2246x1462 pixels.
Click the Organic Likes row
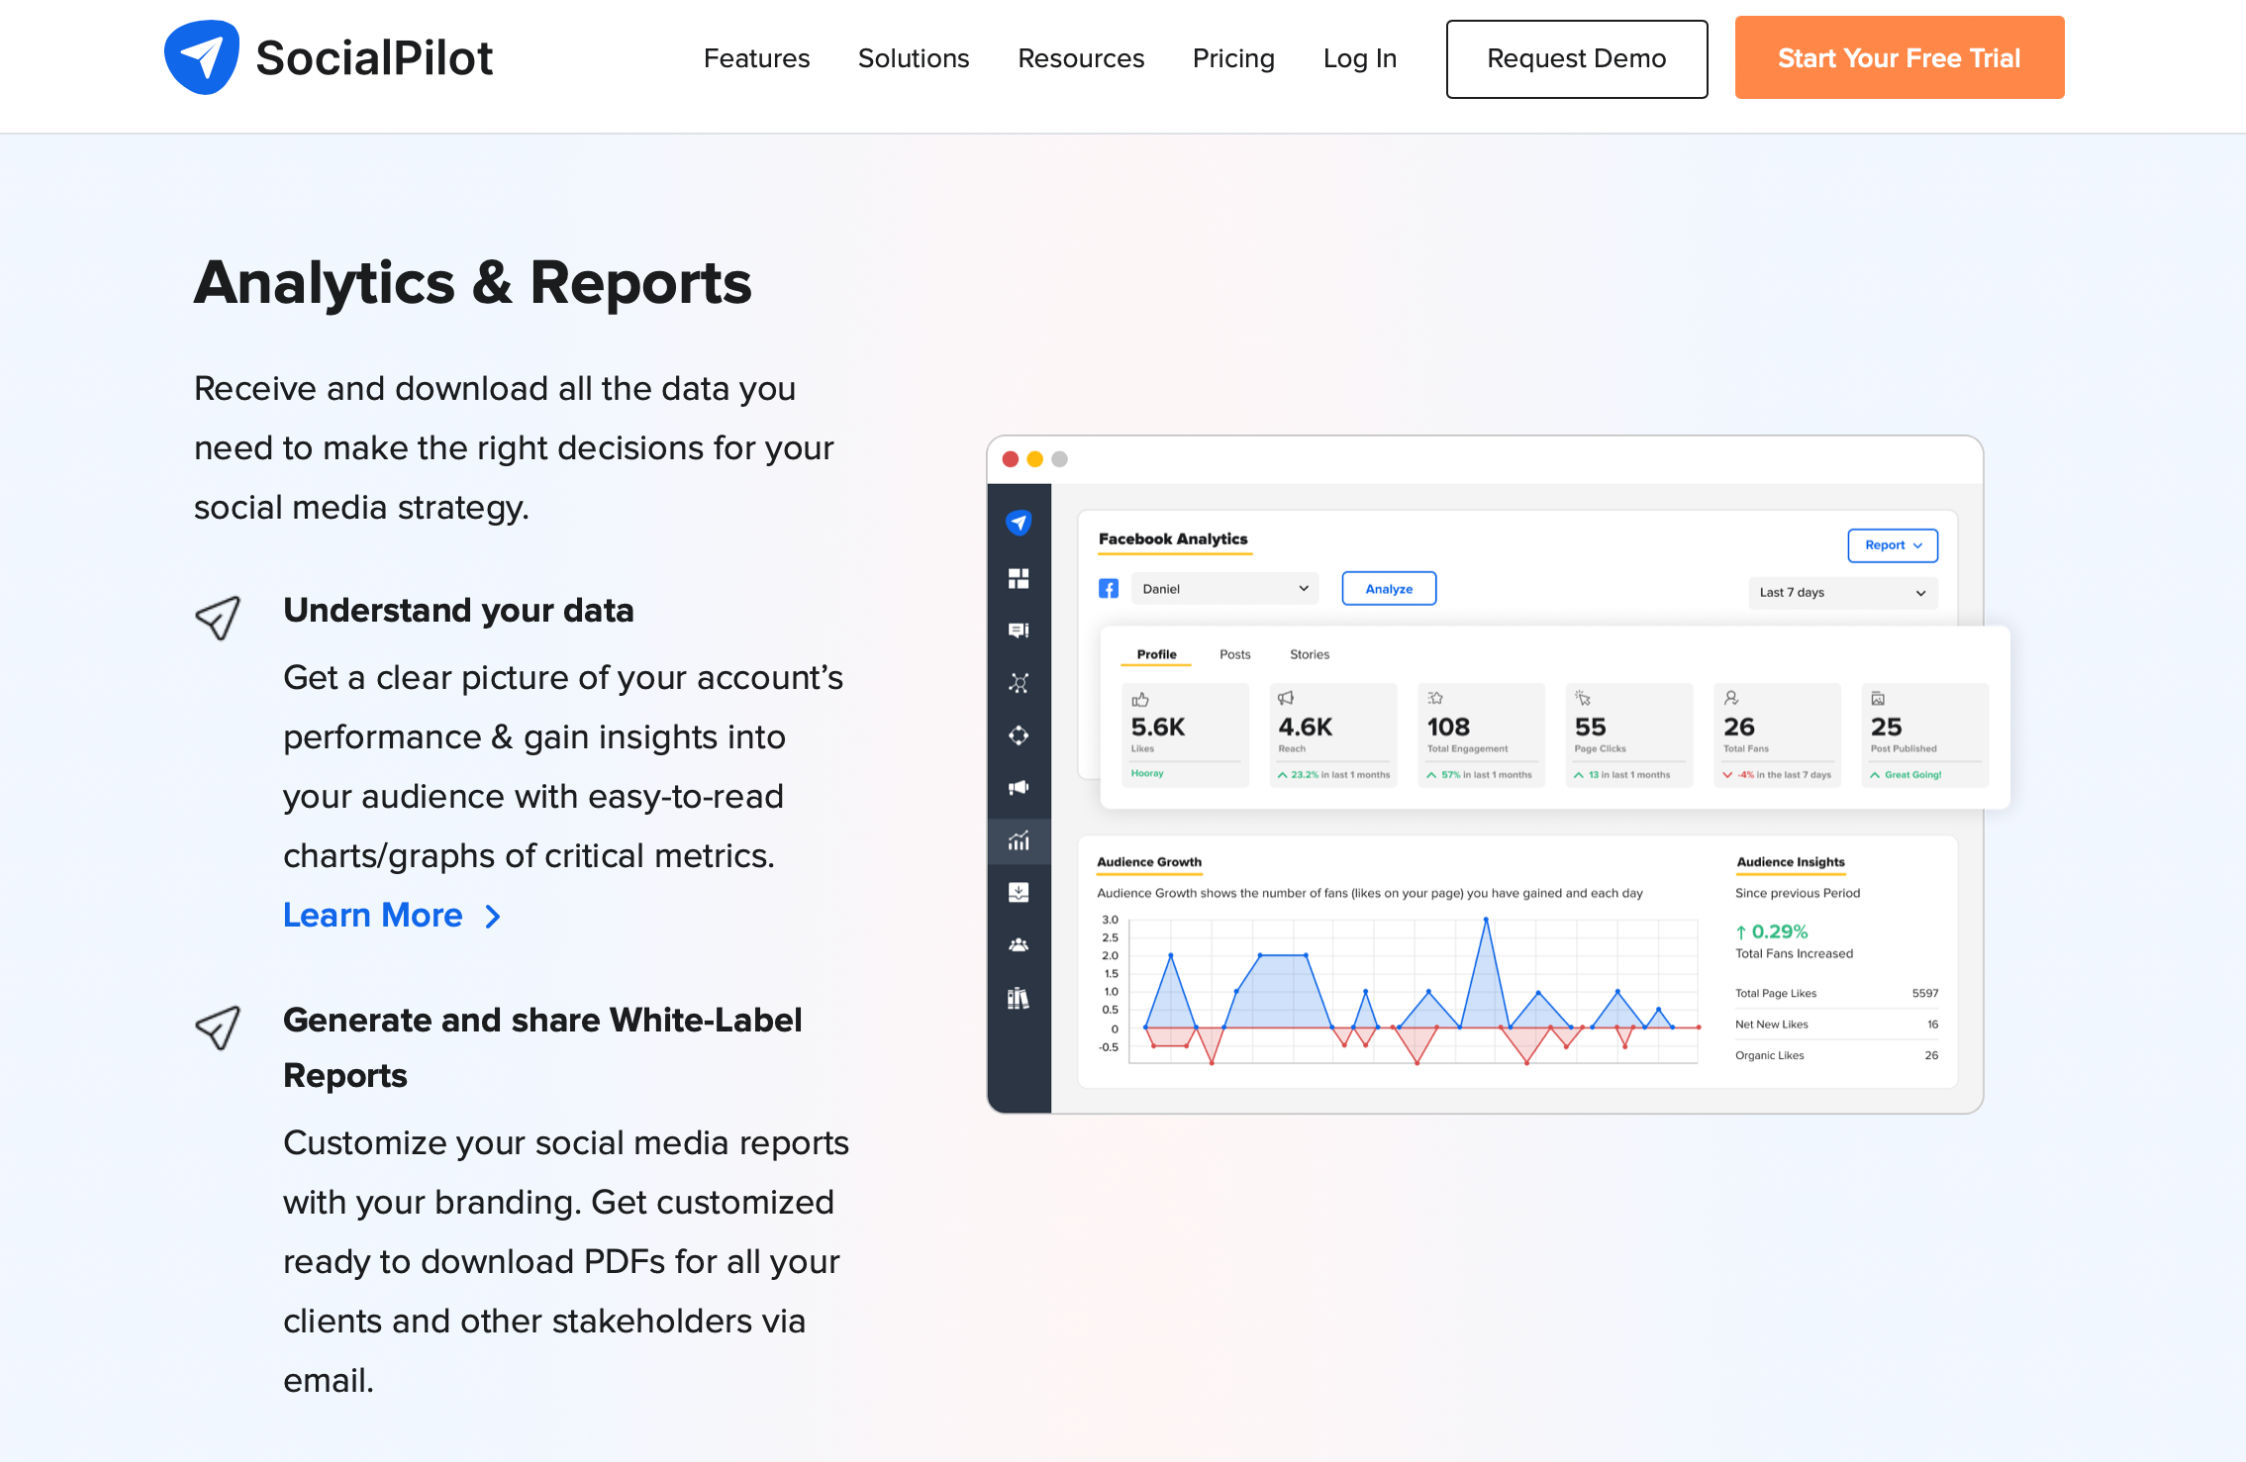[x=1836, y=1055]
